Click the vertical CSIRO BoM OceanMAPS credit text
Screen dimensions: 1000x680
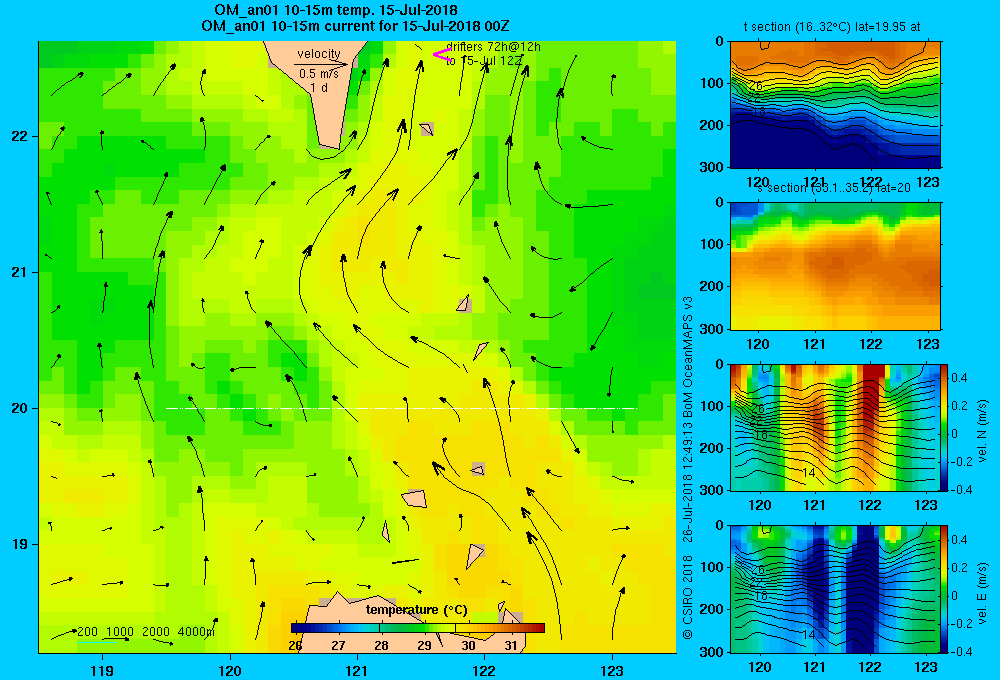pos(688,468)
